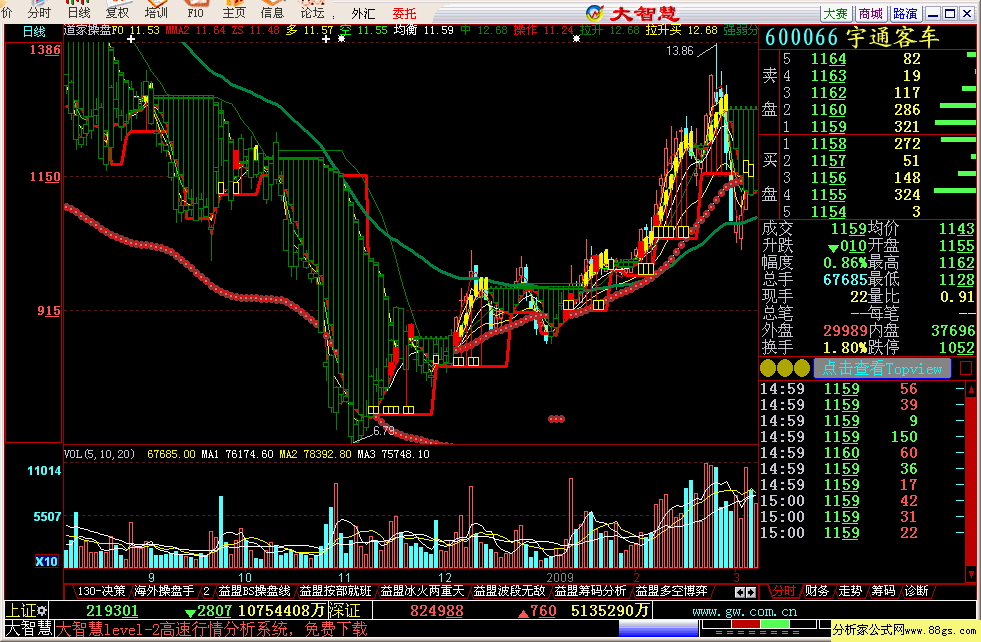Click the 点击查看Topview button

click(882, 369)
